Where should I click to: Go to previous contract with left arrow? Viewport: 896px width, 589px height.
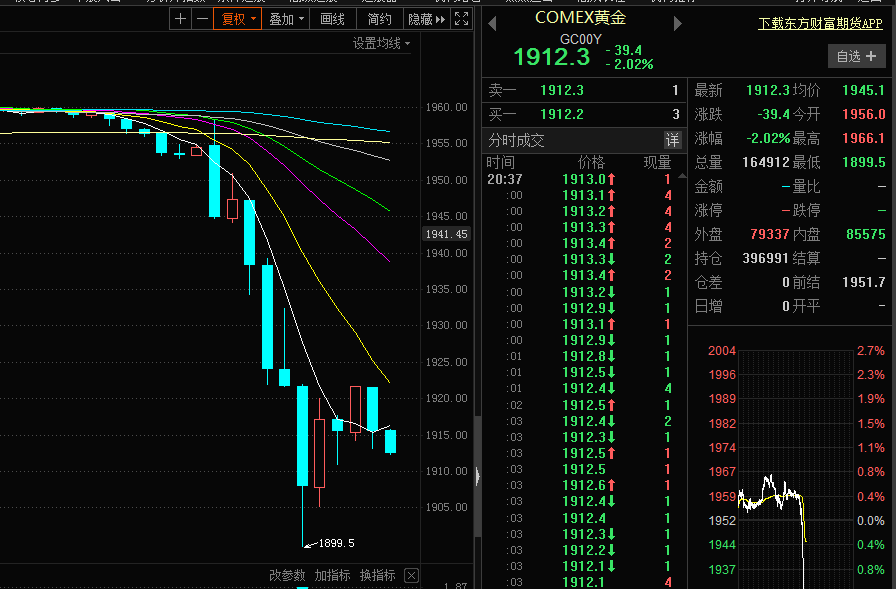pos(492,24)
